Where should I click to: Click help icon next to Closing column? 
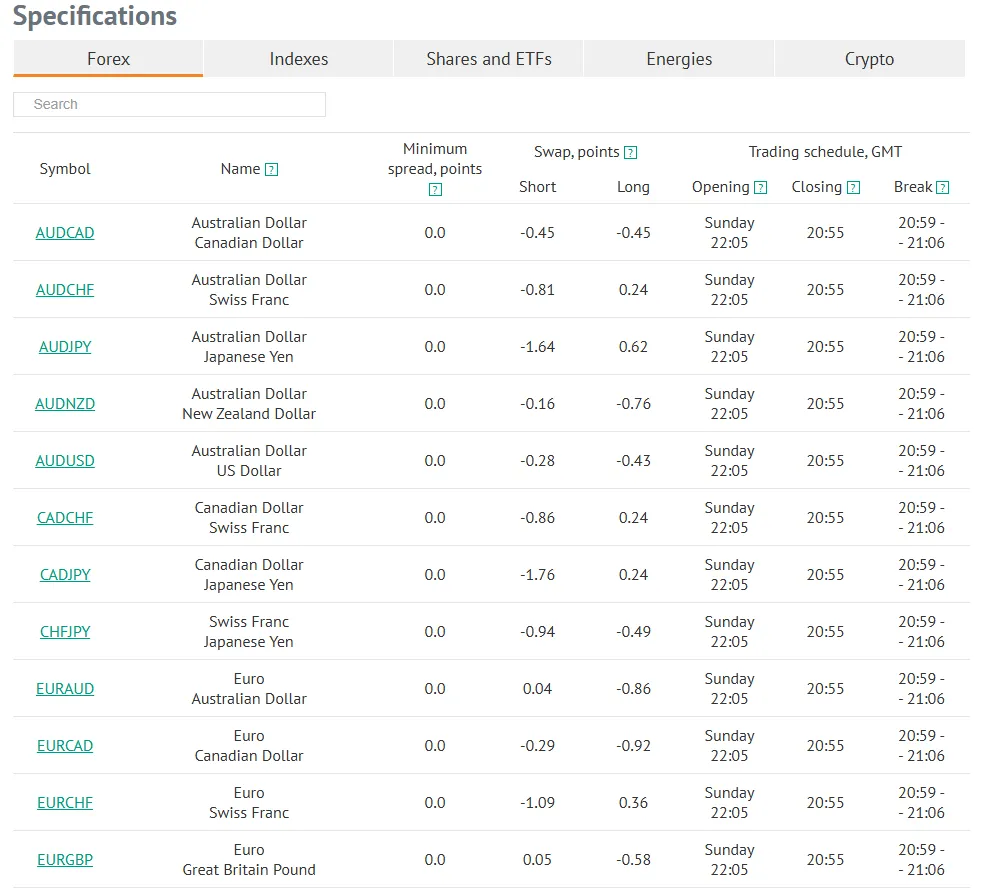[853, 188]
